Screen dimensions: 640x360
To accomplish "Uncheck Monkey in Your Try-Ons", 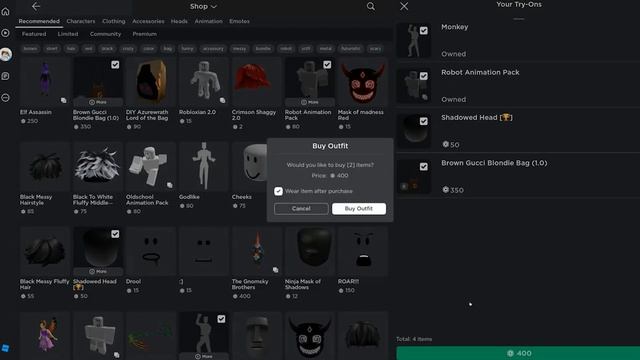I will [424, 31].
